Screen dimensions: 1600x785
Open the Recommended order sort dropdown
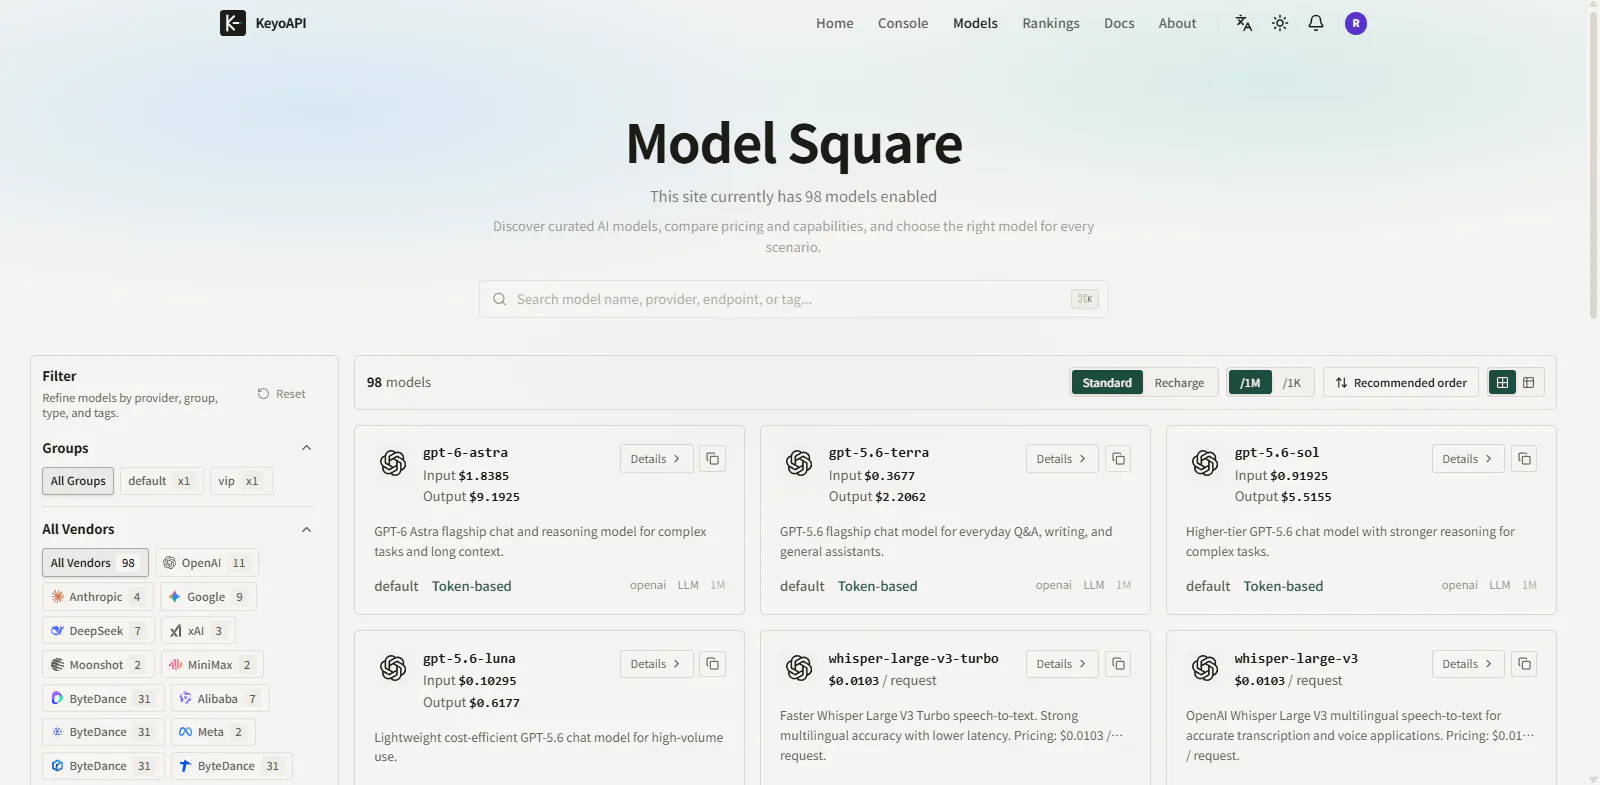[1401, 383]
